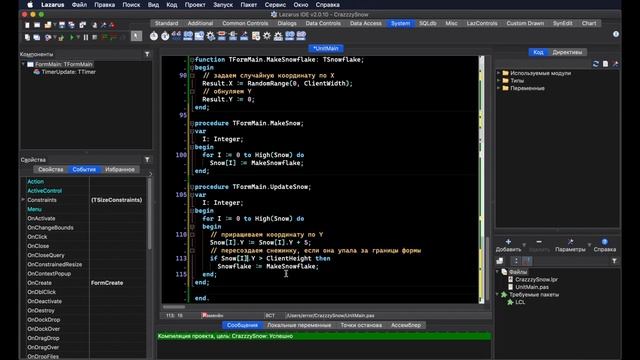The width and height of the screenshot is (640, 360).
Task: Switch to the Standard component palette tab
Action: [x=167, y=23]
